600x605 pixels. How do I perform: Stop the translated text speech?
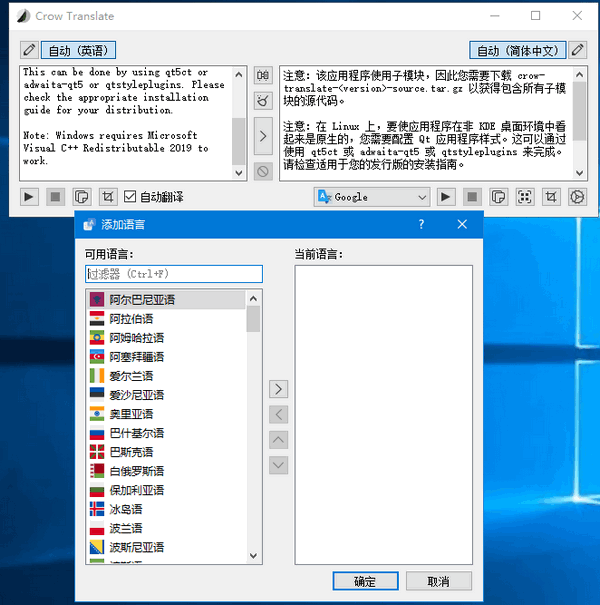[x=472, y=197]
